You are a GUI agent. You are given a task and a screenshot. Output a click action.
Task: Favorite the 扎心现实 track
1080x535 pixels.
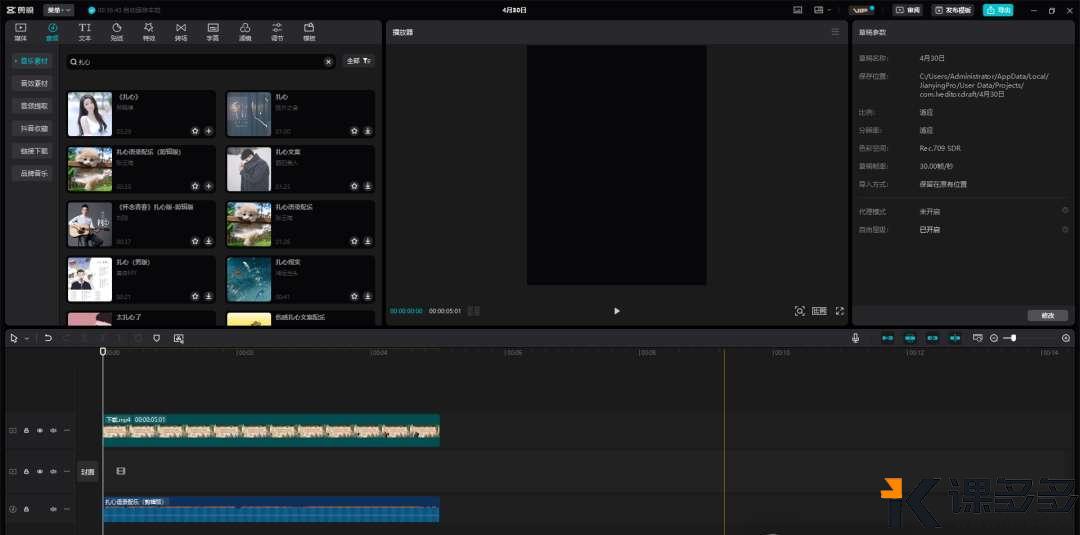(x=354, y=296)
